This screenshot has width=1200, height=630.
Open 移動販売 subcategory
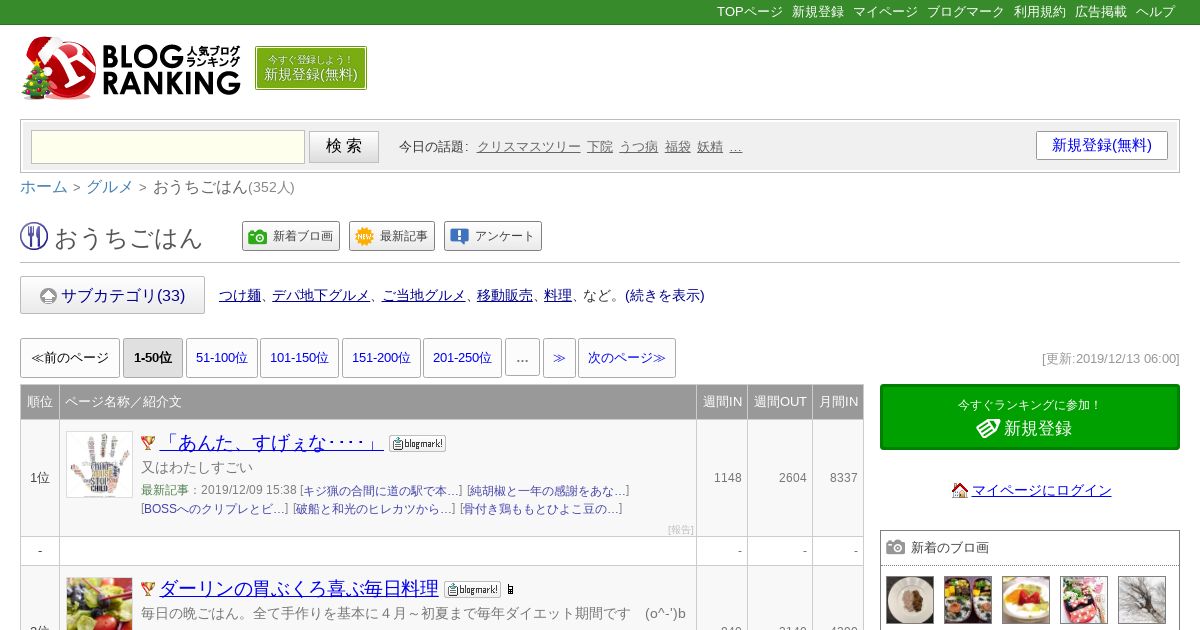pyautogui.click(x=505, y=296)
